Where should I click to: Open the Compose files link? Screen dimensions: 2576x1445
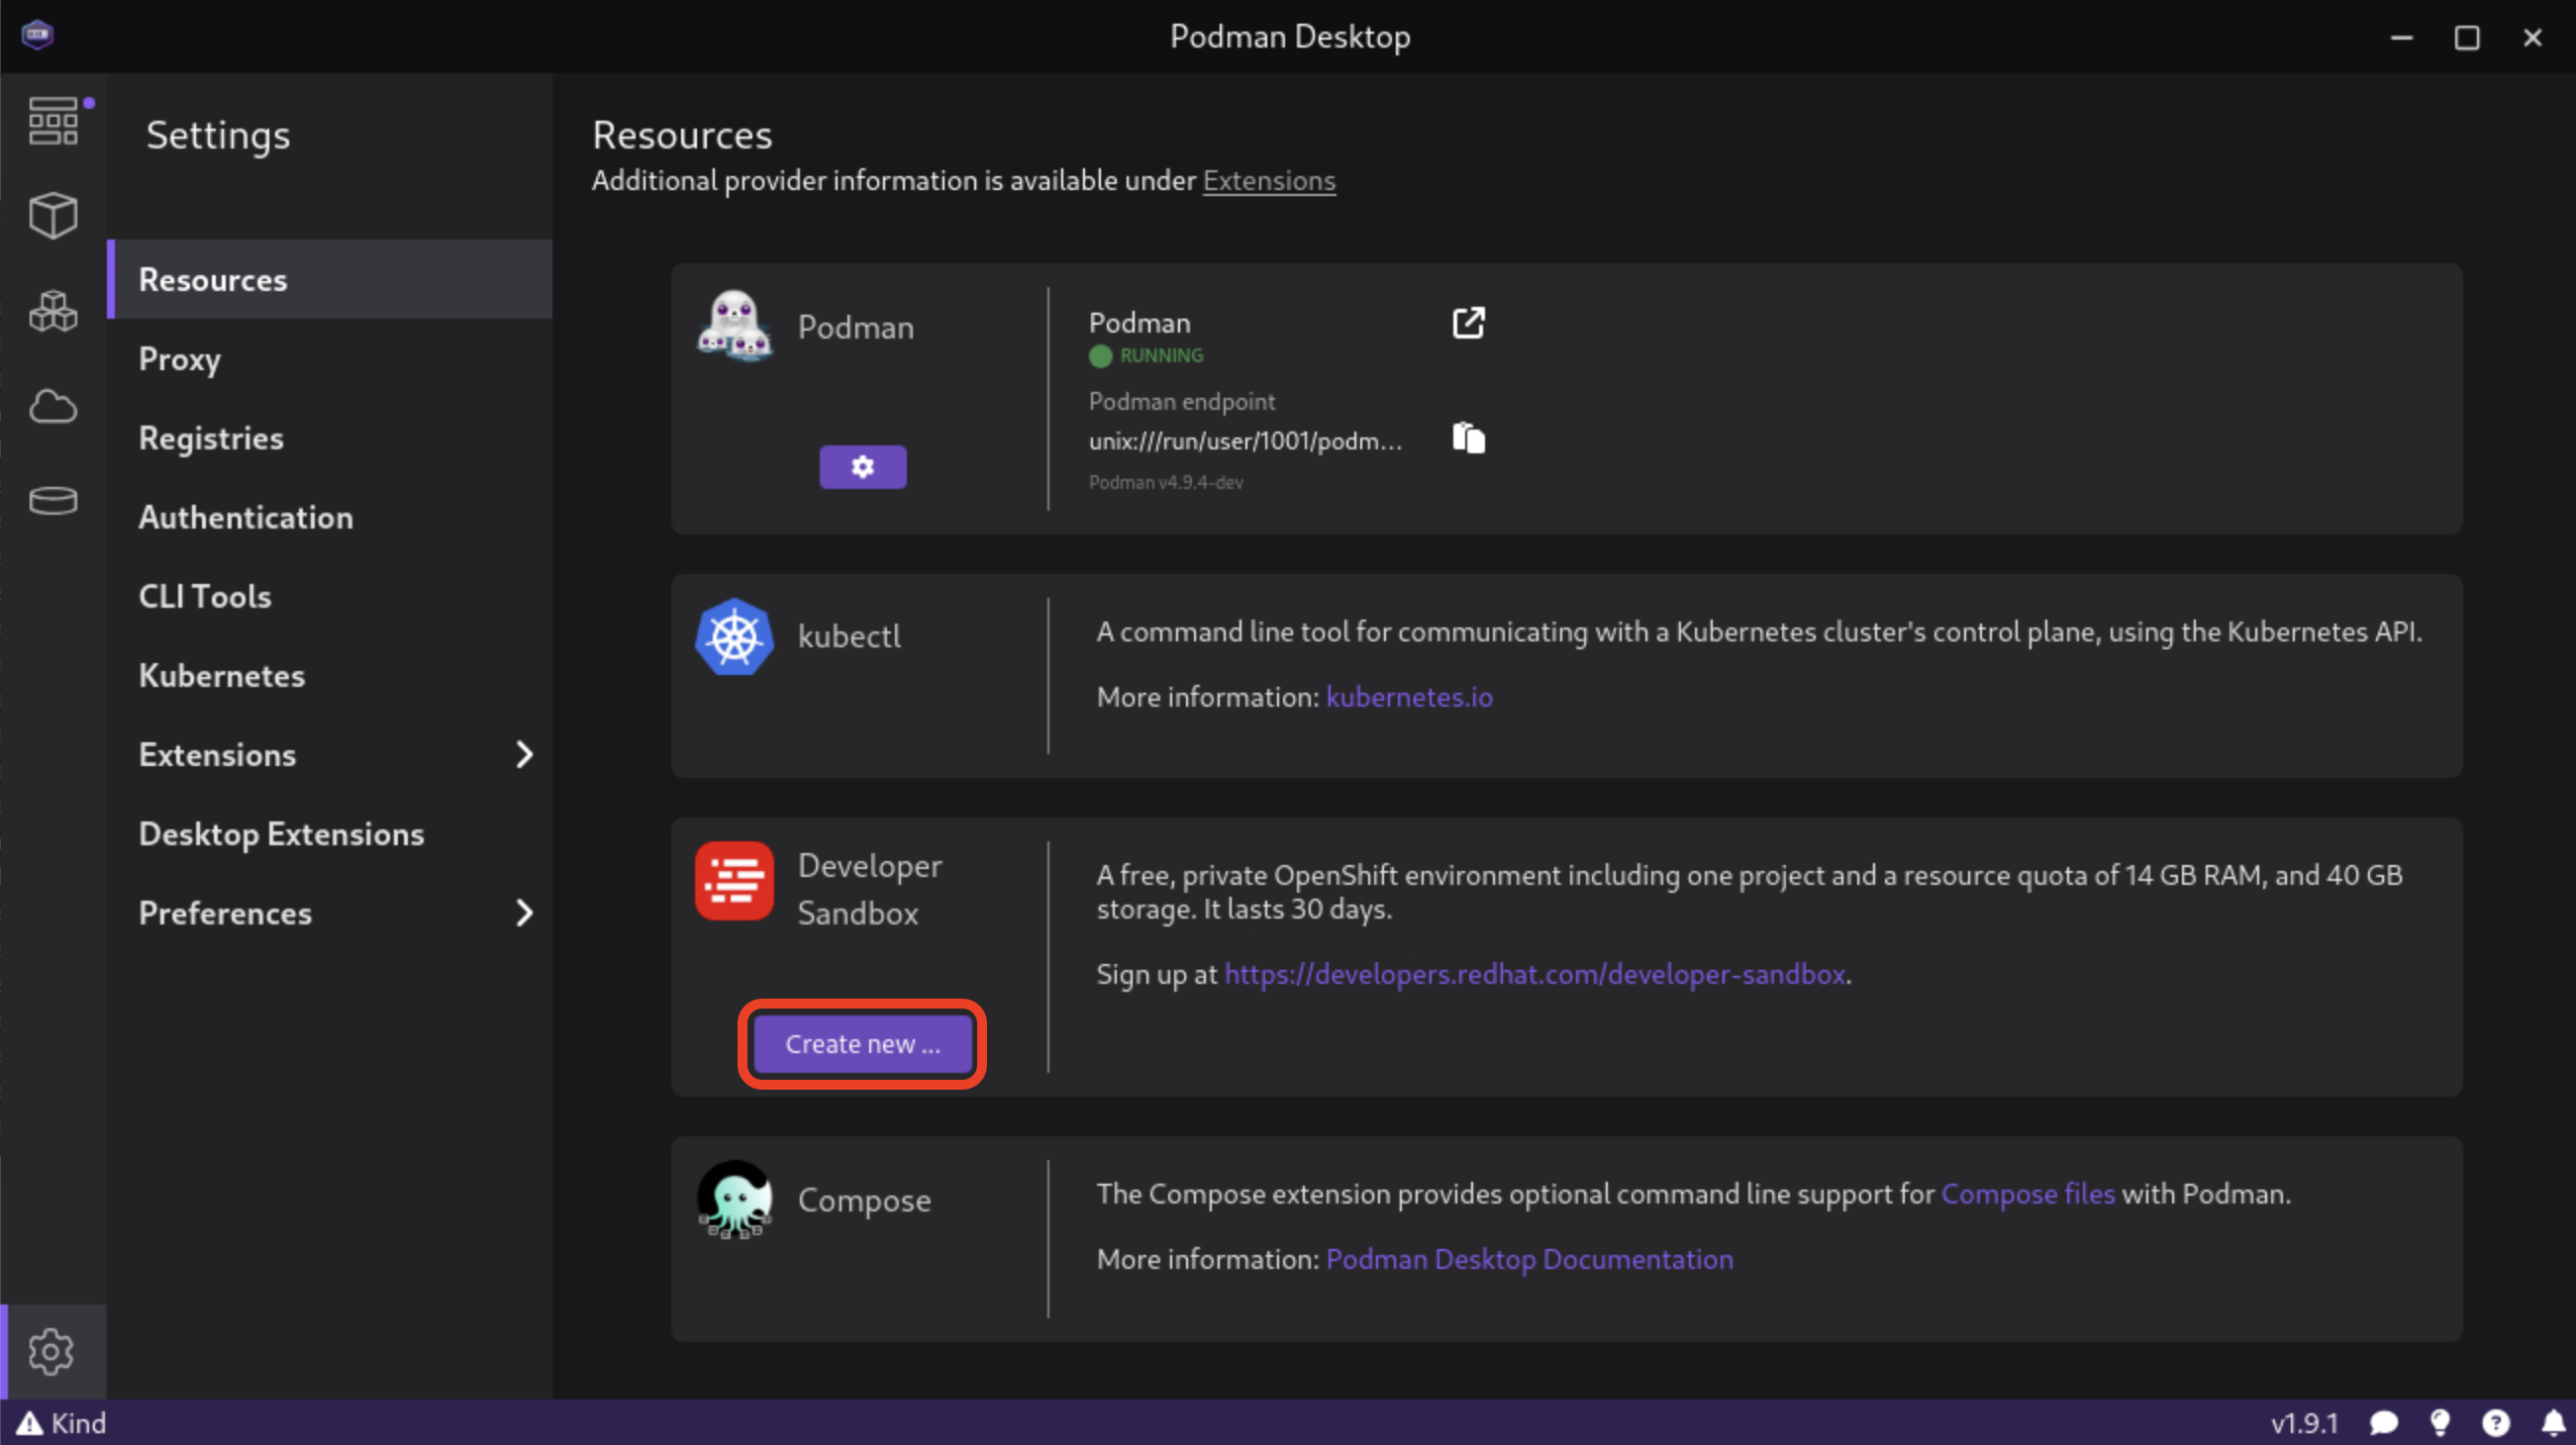(2027, 1194)
